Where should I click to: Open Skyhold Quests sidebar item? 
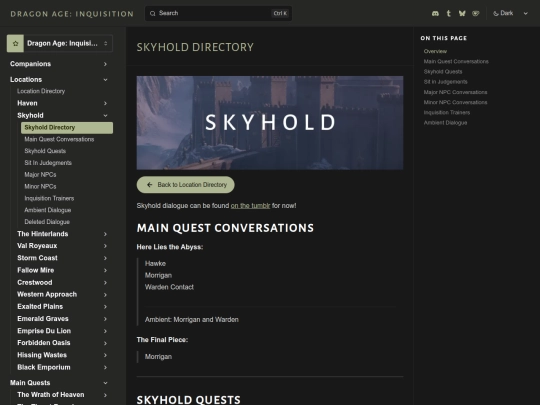[x=45, y=151]
